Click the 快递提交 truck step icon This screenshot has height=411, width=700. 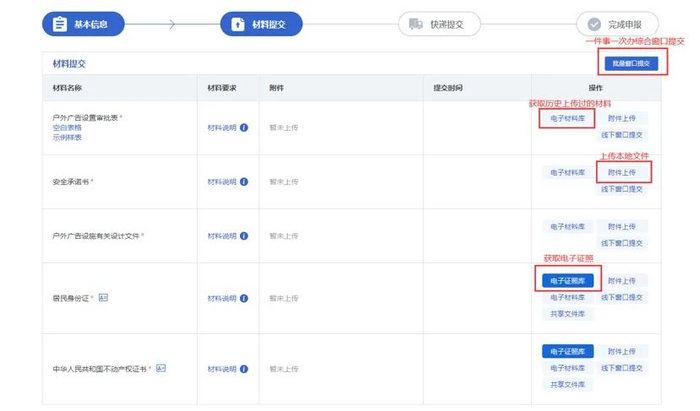pos(410,22)
